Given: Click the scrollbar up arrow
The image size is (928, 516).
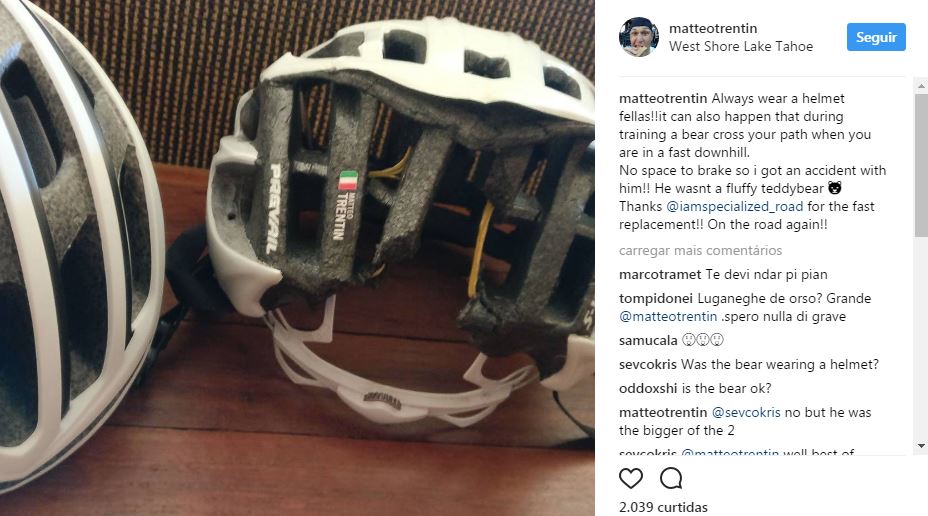Looking at the screenshot, I should click(x=921, y=86).
